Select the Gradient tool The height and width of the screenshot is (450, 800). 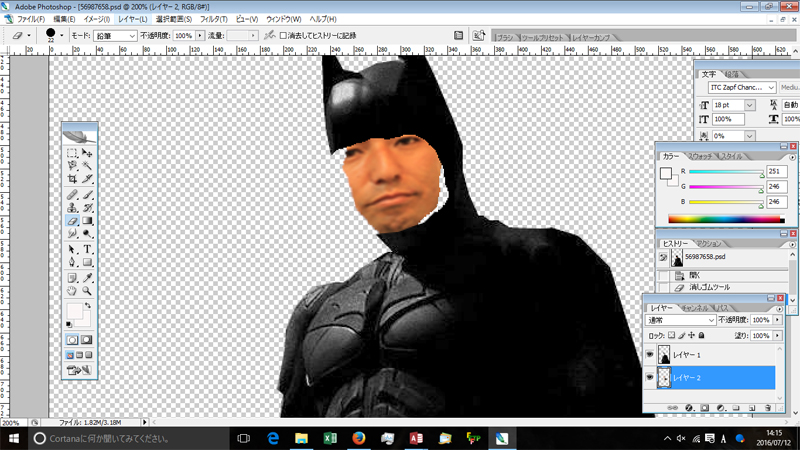[x=87, y=221]
